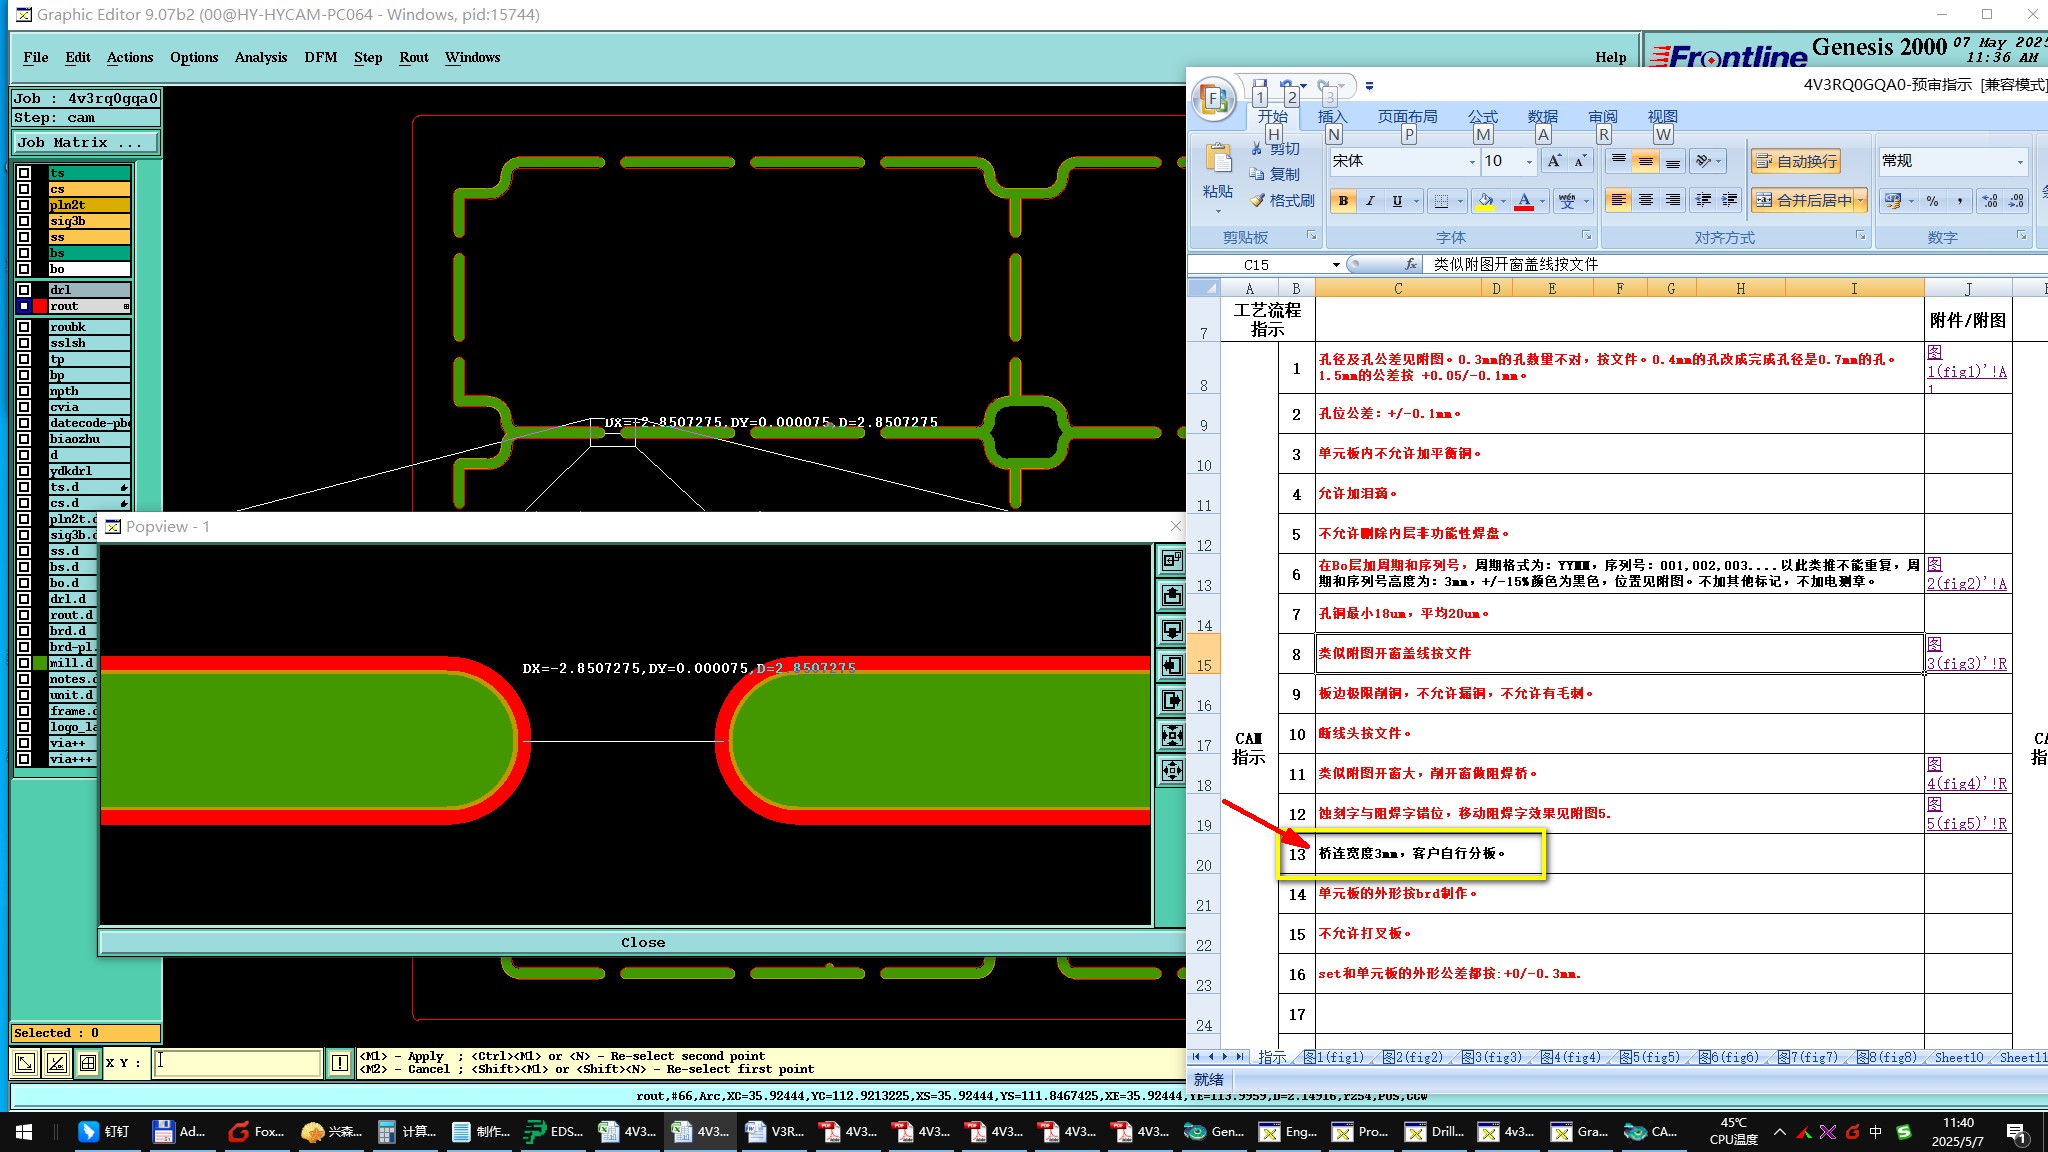
Task: Click Close button in Popview
Action: point(642,942)
